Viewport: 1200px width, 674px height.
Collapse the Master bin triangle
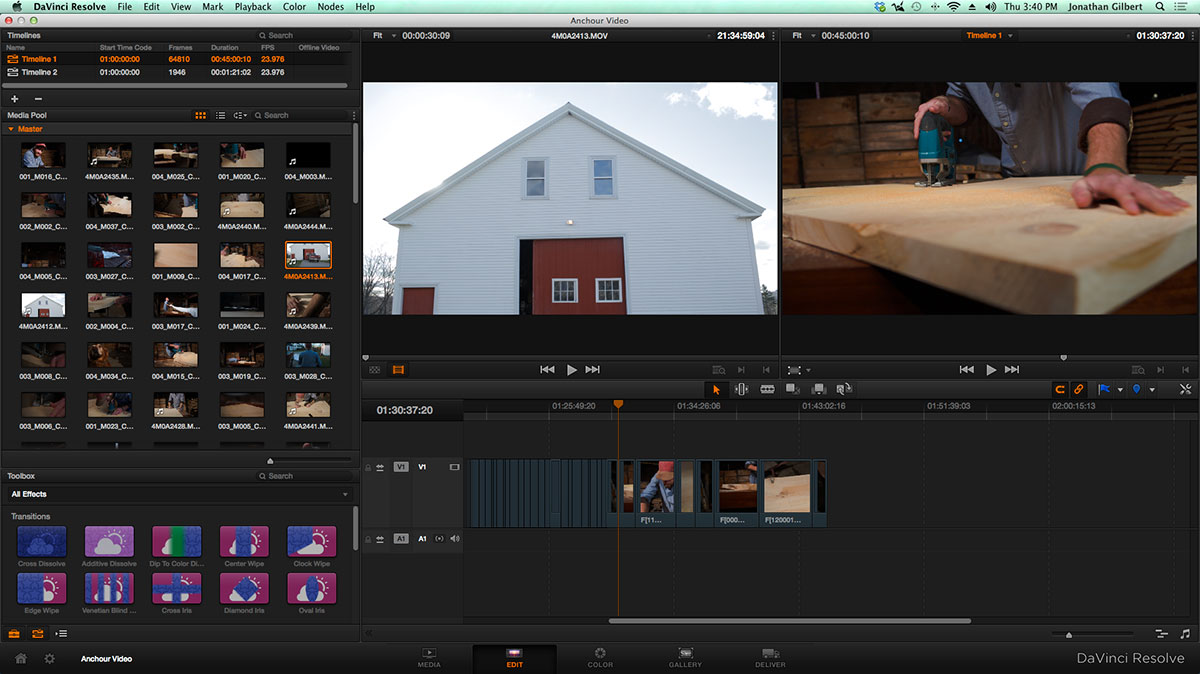coord(11,129)
